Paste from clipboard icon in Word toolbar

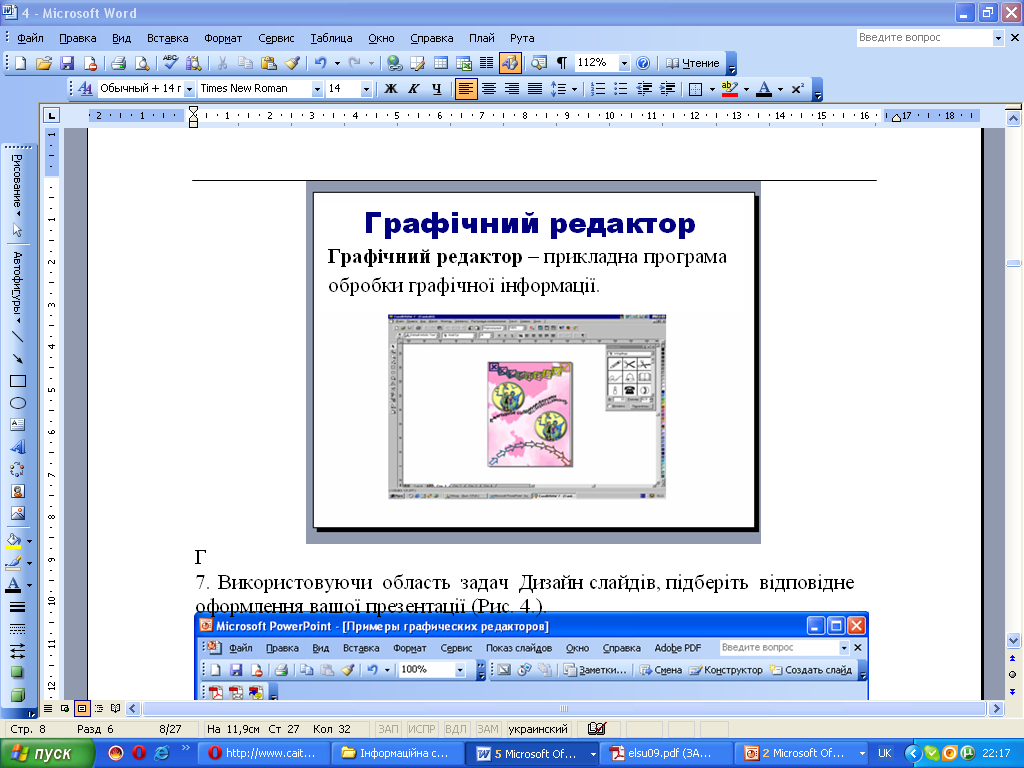[268, 63]
